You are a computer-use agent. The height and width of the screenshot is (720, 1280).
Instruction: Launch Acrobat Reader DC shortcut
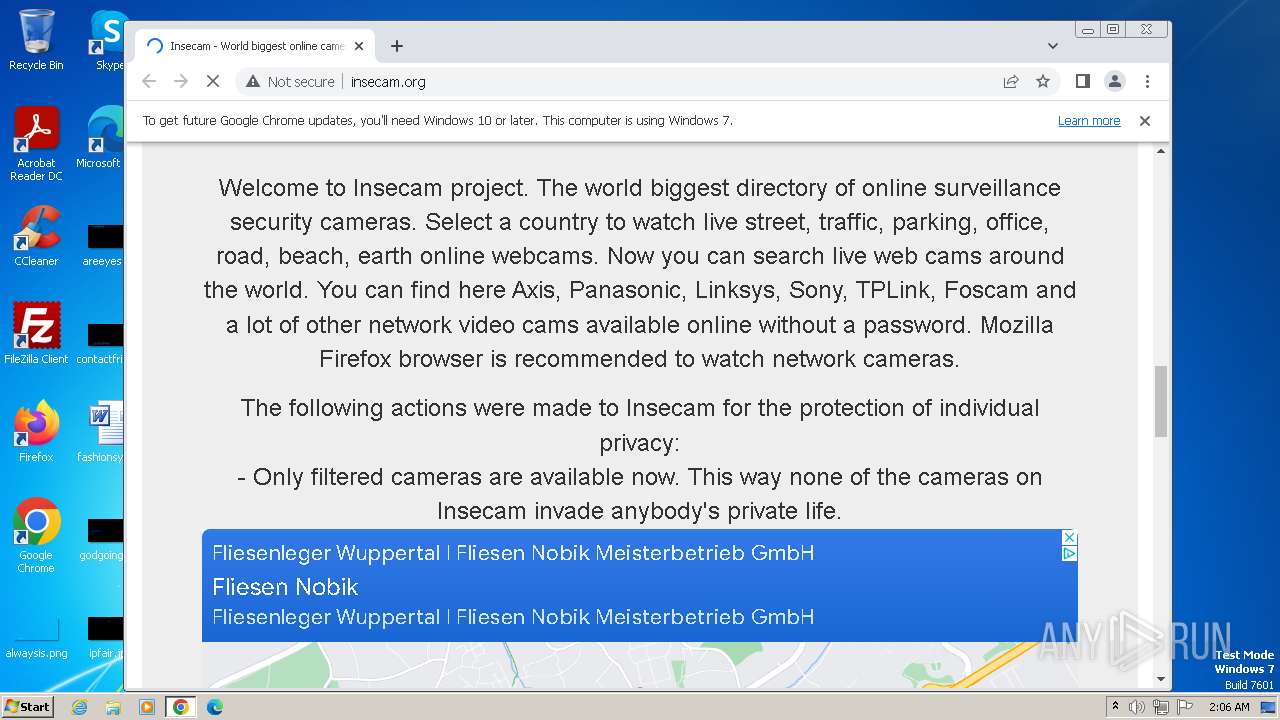(36, 144)
